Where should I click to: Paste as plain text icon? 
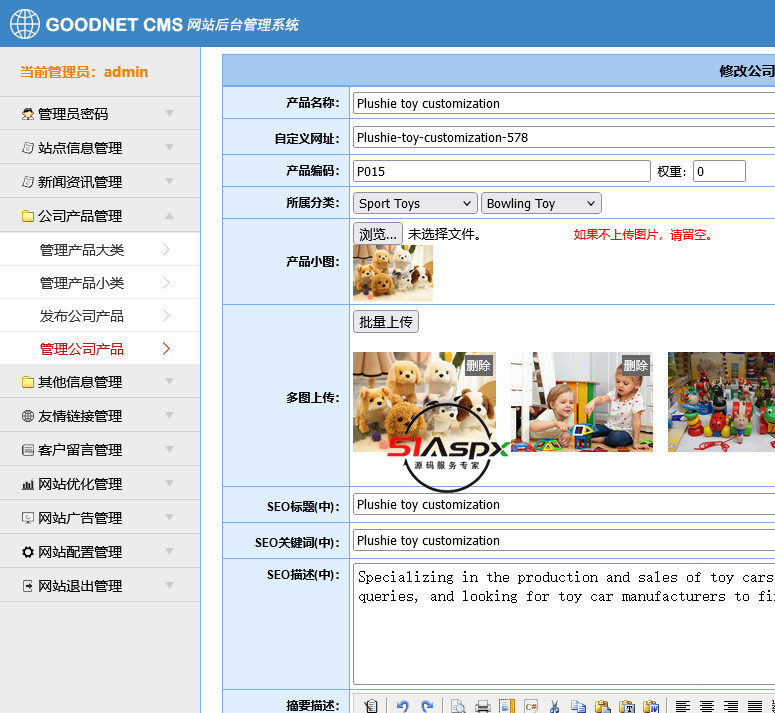[627, 706]
